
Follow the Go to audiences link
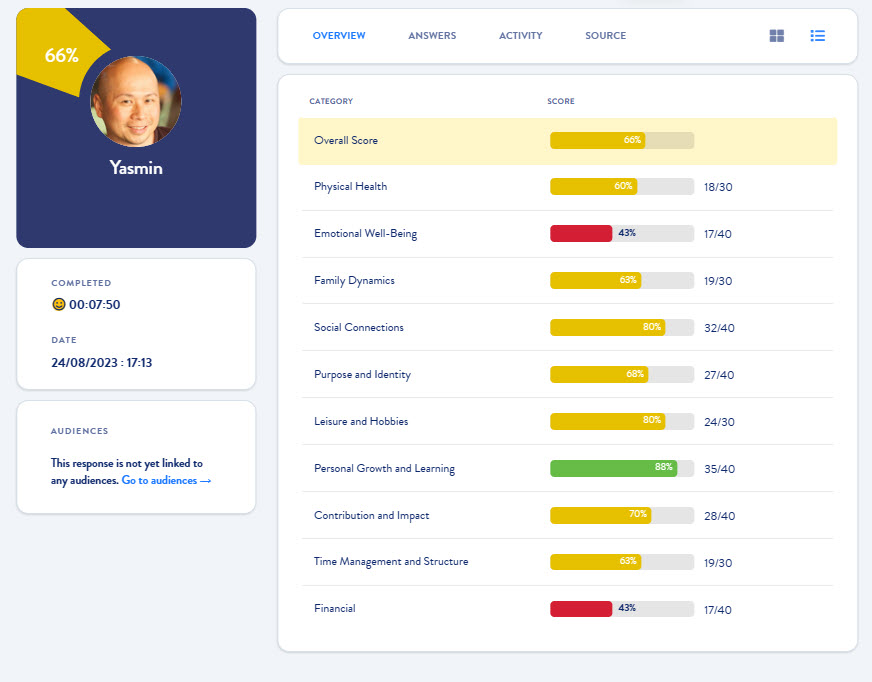[x=161, y=480]
